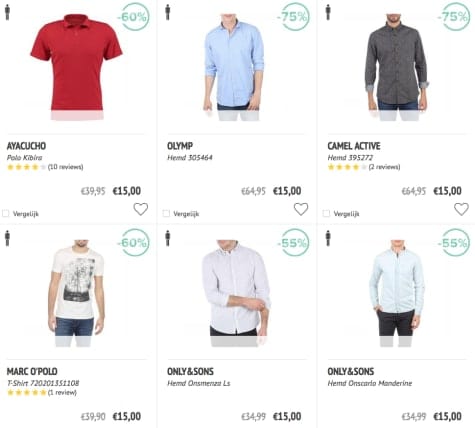The image size is (475, 428).
Task: Open the 2 reviews for the Camel Active shirt
Action: coord(384,167)
